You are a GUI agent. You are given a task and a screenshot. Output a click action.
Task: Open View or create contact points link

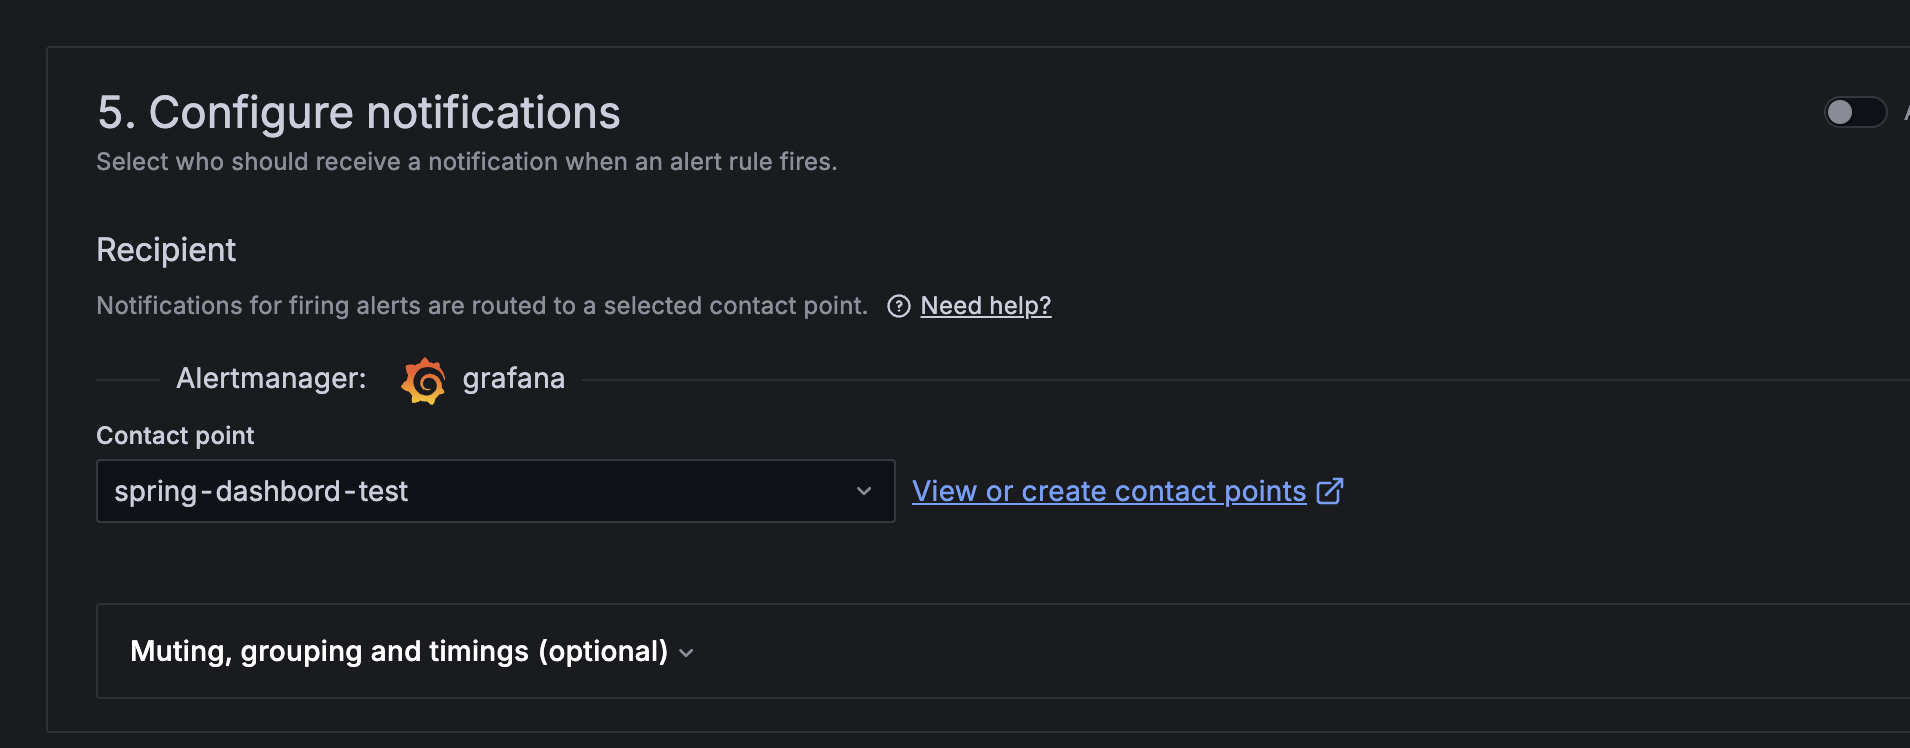1108,491
